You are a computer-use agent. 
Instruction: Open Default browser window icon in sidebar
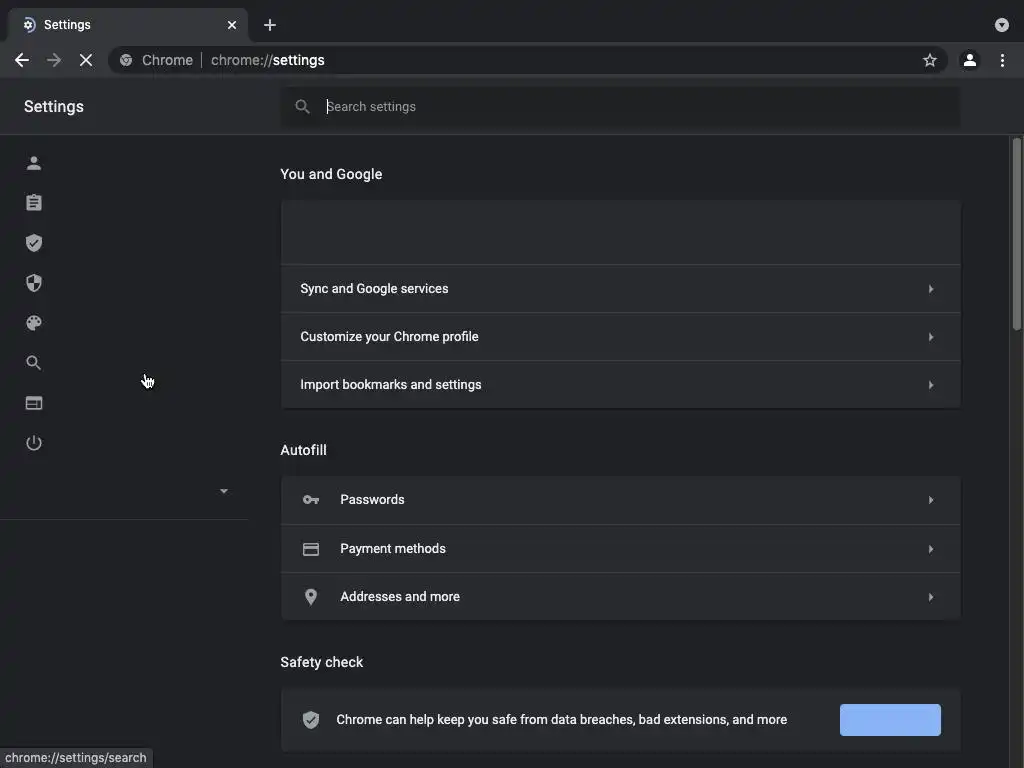34,403
